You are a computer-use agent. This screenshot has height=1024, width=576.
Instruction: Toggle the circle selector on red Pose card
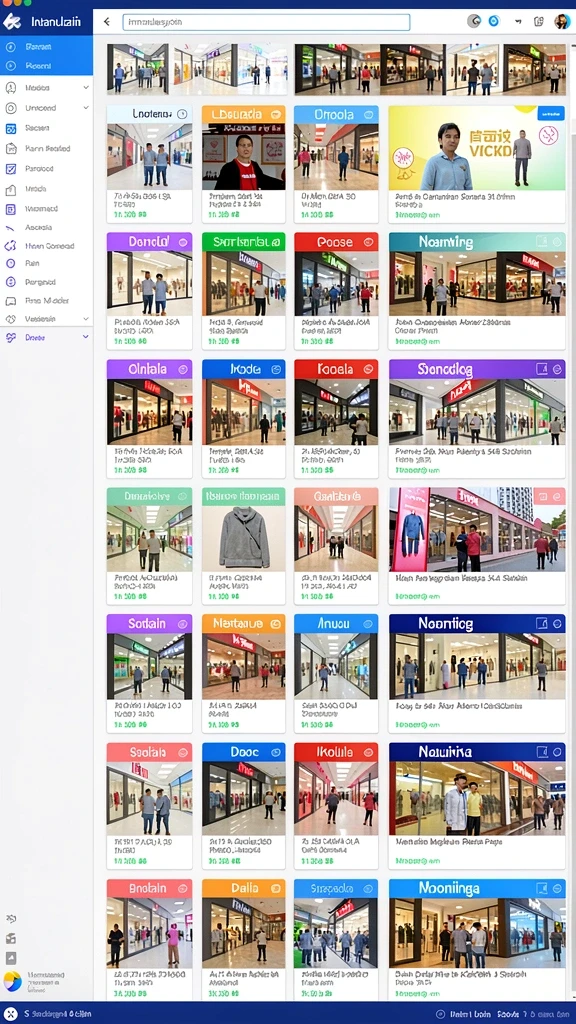(x=368, y=242)
